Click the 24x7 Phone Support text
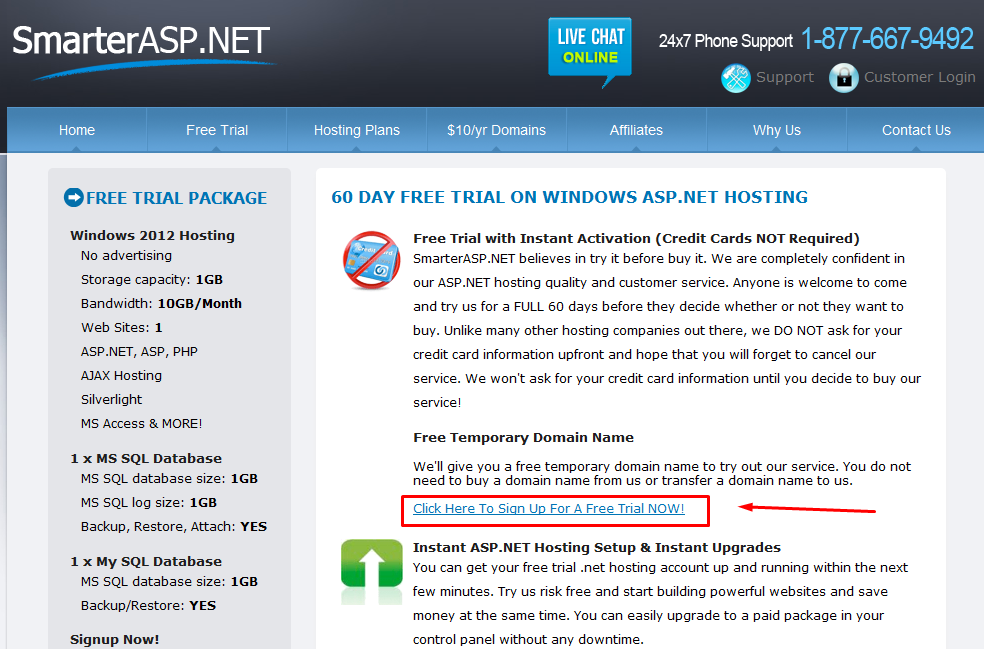The width and height of the screenshot is (984, 649). [725, 41]
